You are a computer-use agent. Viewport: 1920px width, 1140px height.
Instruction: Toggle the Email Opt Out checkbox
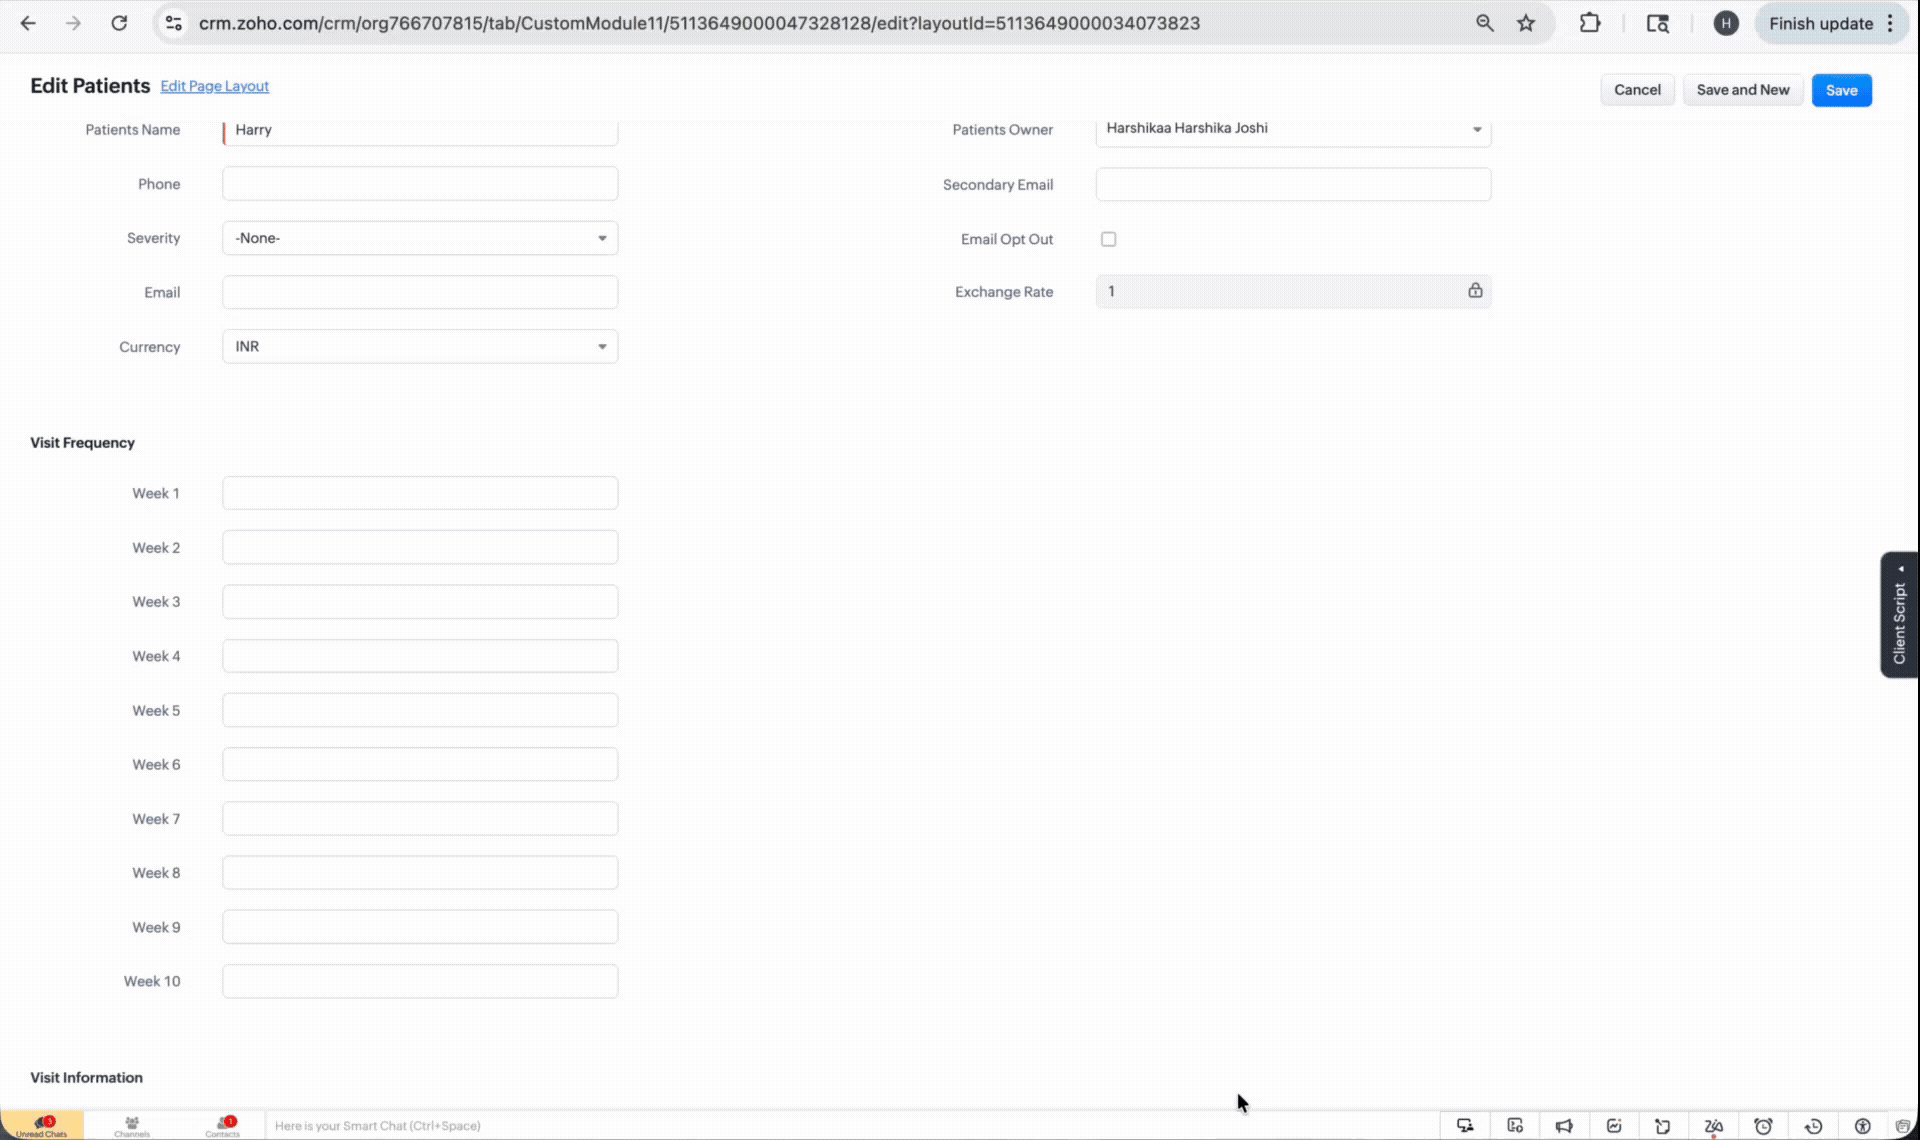pos(1108,239)
